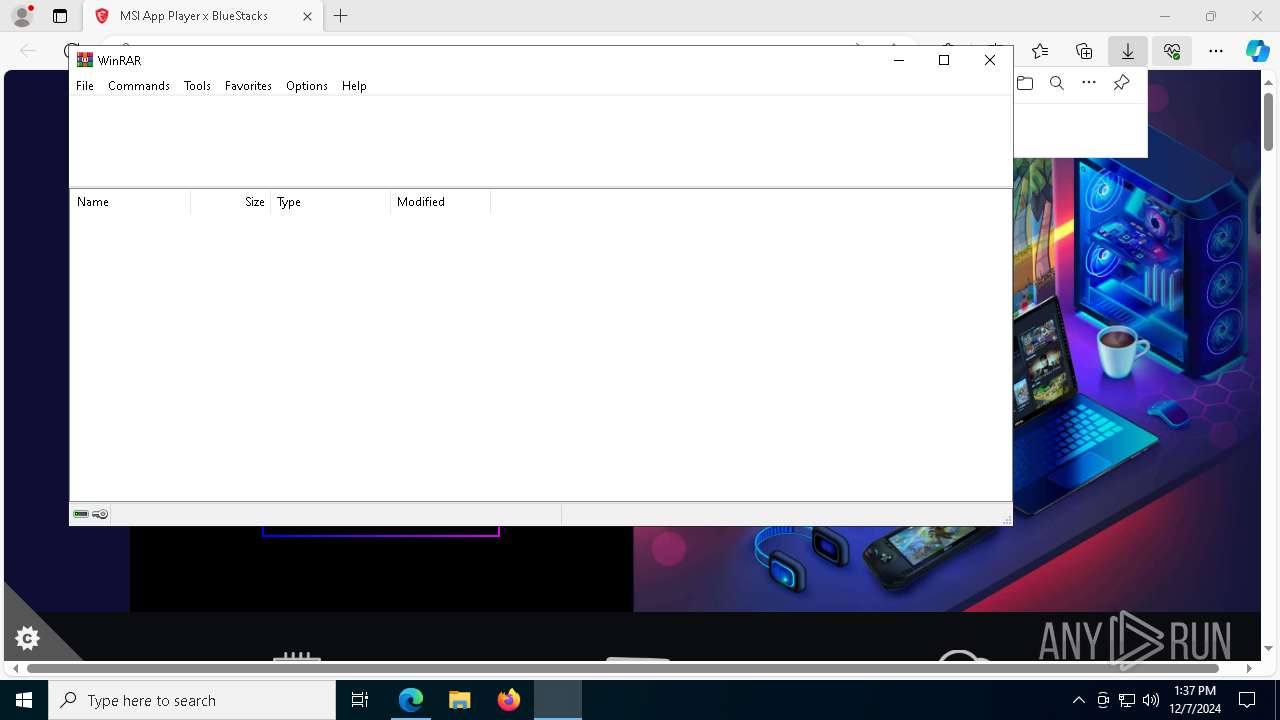Close the WinRAR window
This screenshot has height=720, width=1280.
pos(990,60)
